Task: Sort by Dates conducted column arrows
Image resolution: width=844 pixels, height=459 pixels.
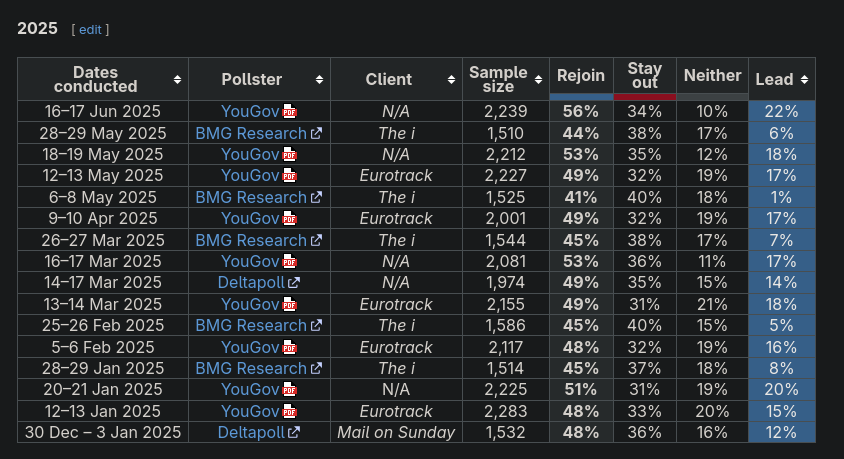Action: point(177,80)
